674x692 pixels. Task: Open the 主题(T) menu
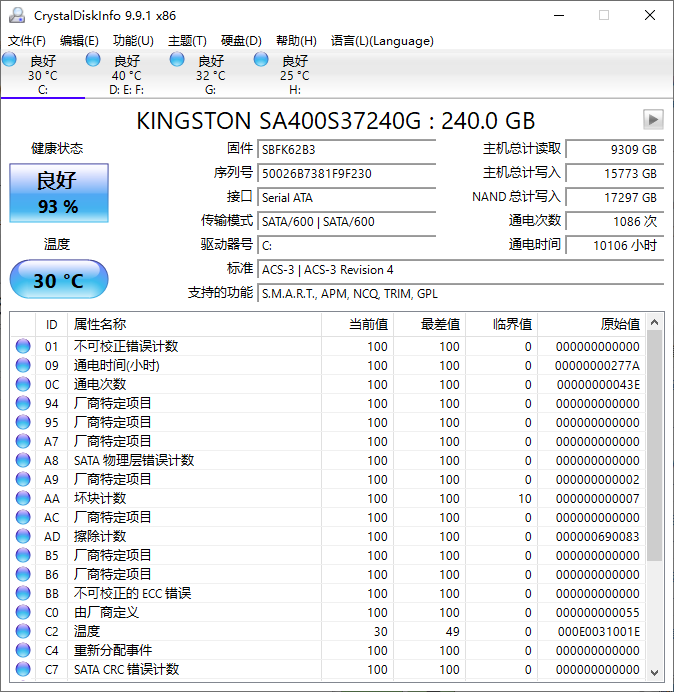coord(187,41)
